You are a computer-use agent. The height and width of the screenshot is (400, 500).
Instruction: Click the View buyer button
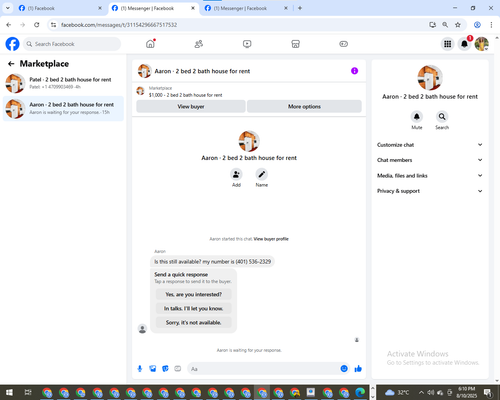click(191, 106)
